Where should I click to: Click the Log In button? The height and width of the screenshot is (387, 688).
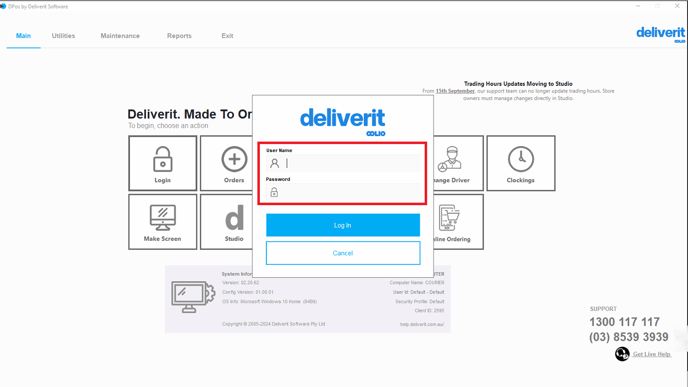pyautogui.click(x=343, y=225)
